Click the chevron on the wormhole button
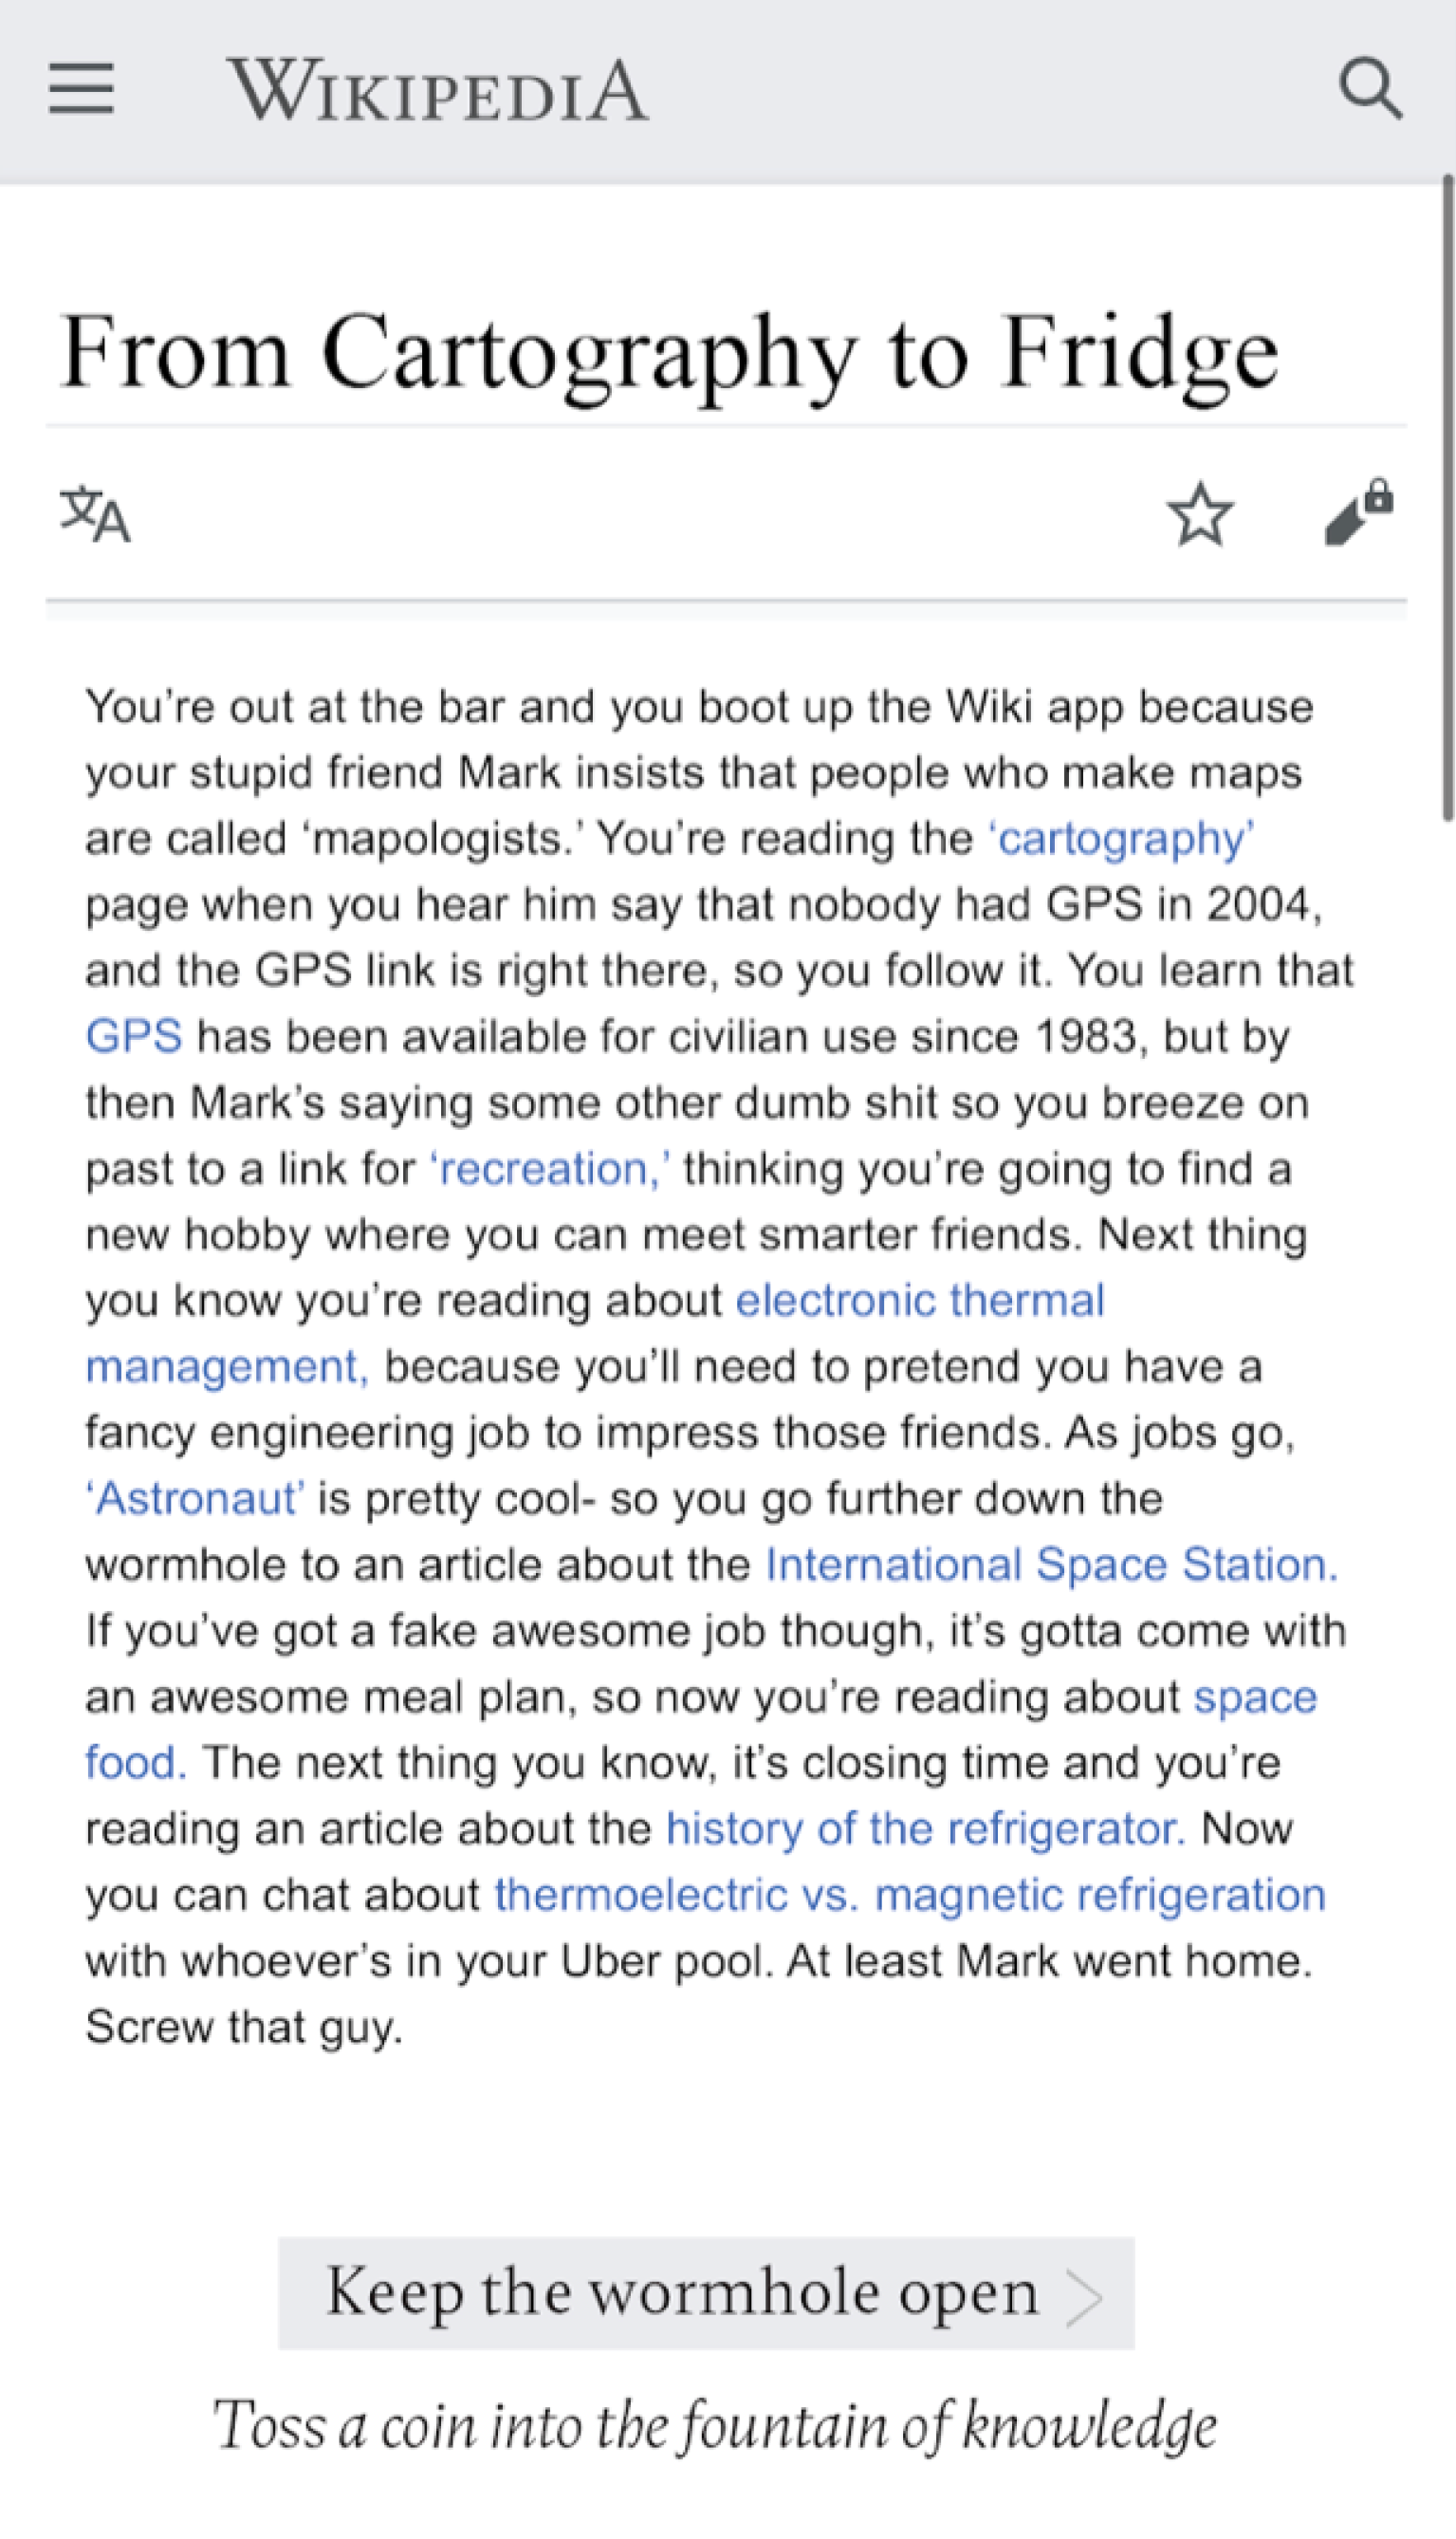 point(1084,2297)
